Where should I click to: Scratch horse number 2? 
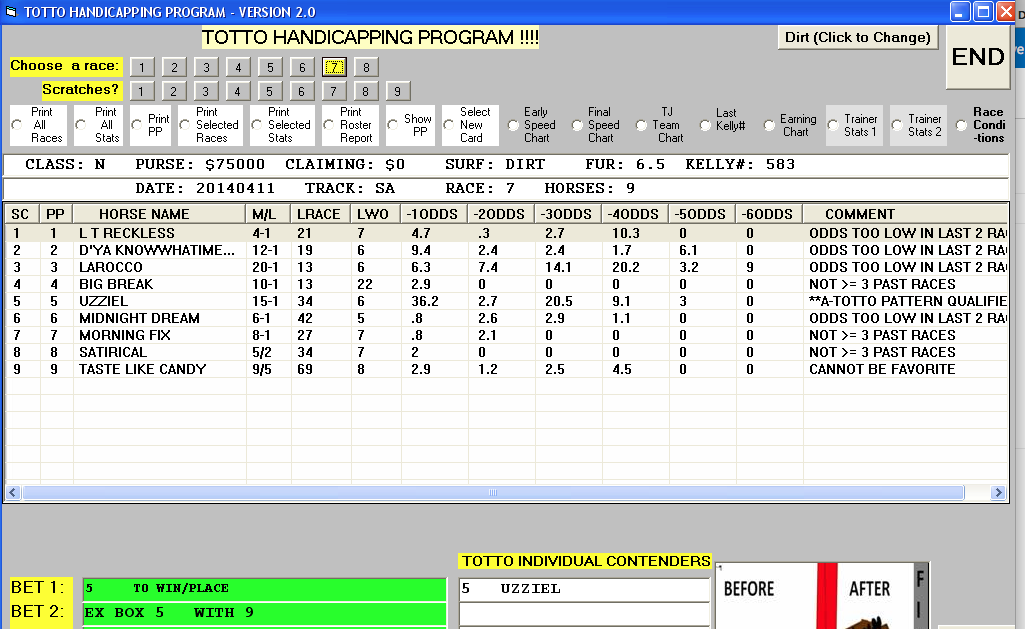point(173,92)
